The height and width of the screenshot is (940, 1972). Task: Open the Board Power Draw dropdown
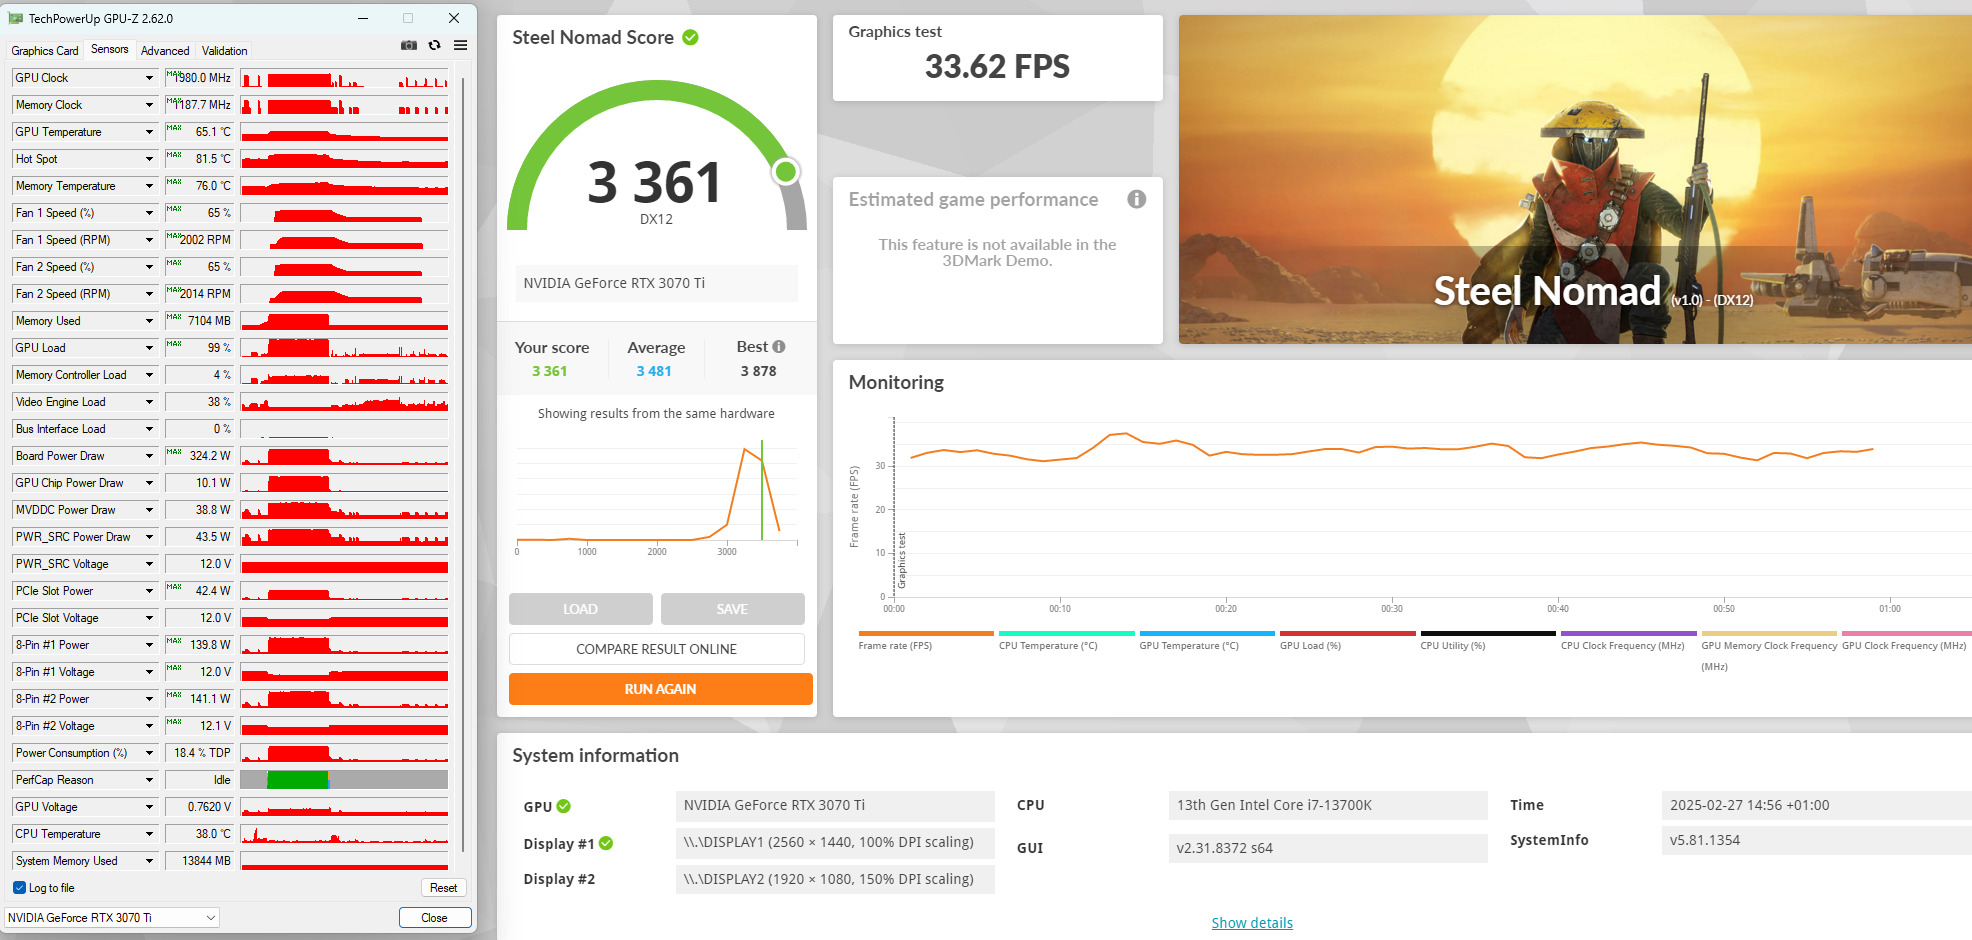(x=149, y=456)
